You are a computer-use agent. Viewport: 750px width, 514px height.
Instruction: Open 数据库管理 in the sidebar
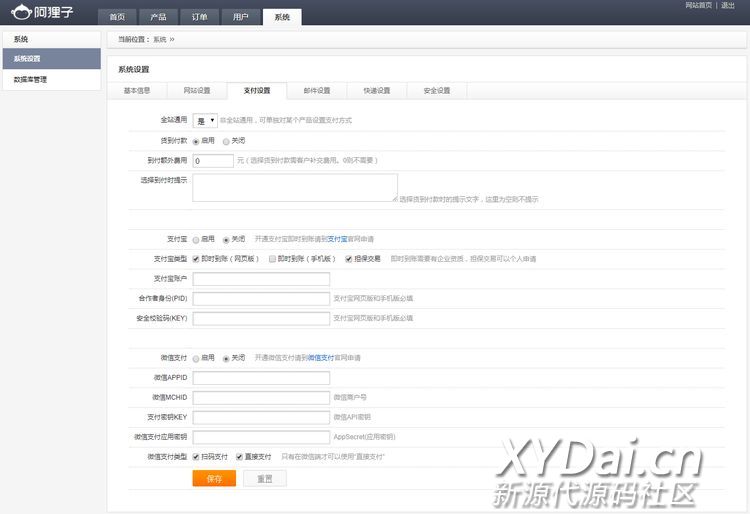click(x=52, y=80)
